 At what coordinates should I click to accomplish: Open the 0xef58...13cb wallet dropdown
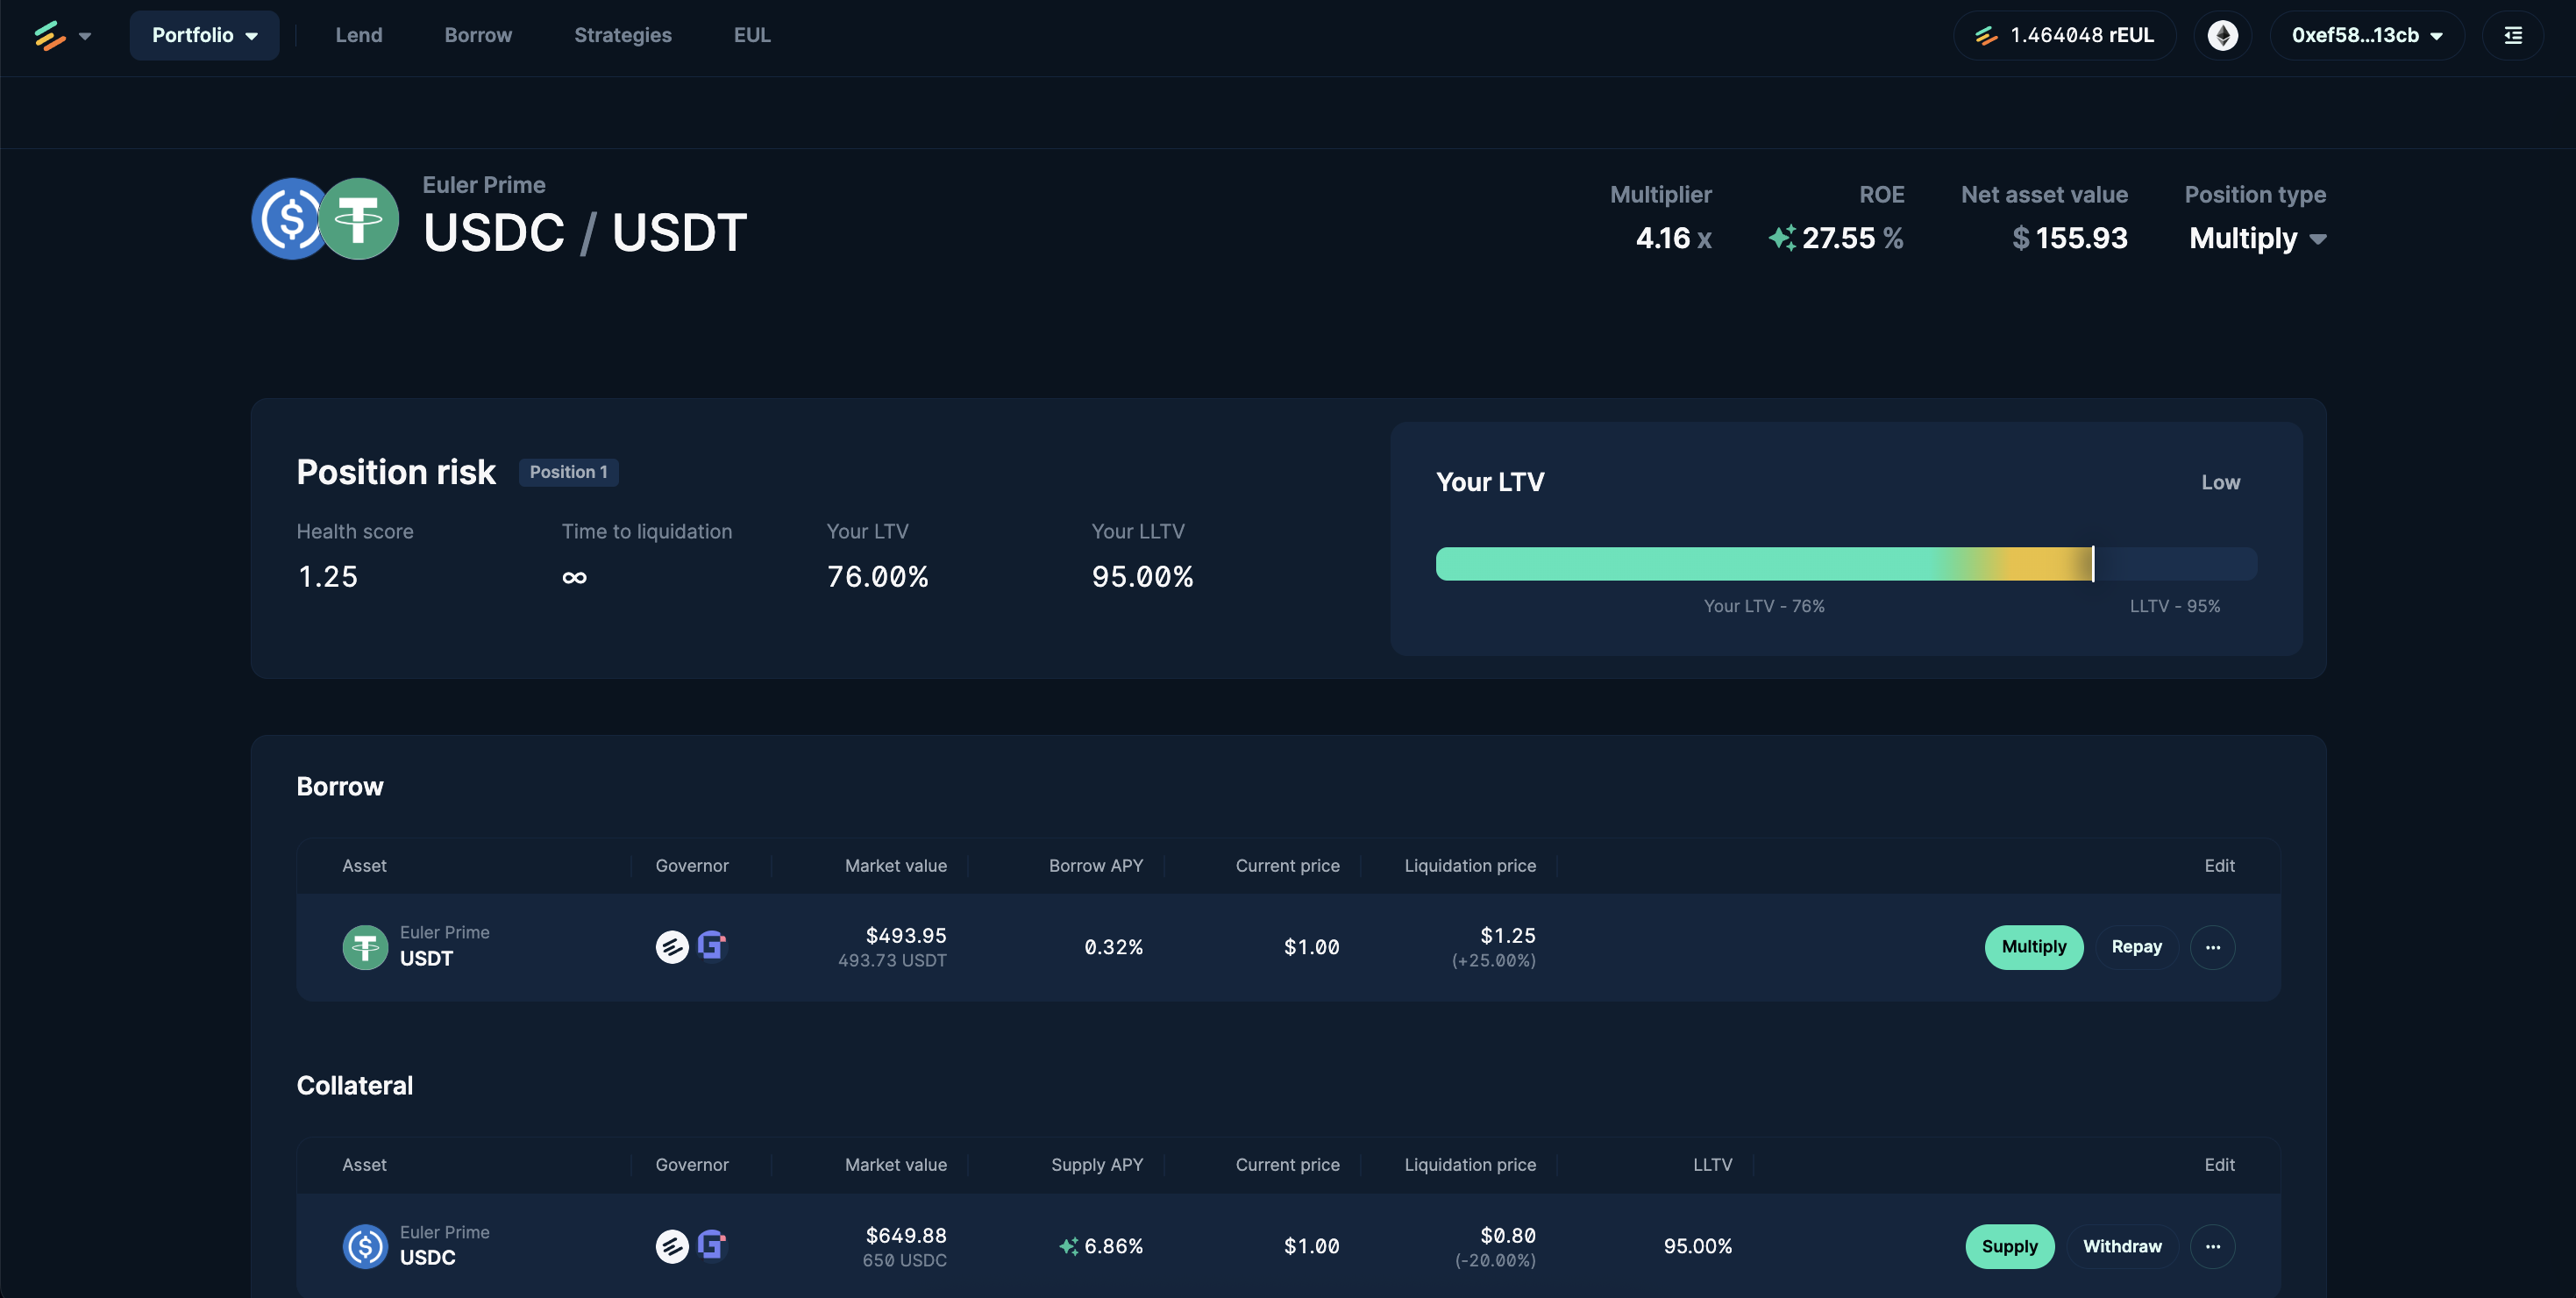[2367, 35]
